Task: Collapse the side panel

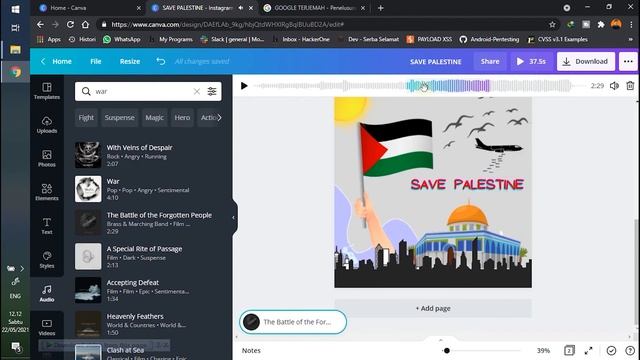Action: coord(234,218)
